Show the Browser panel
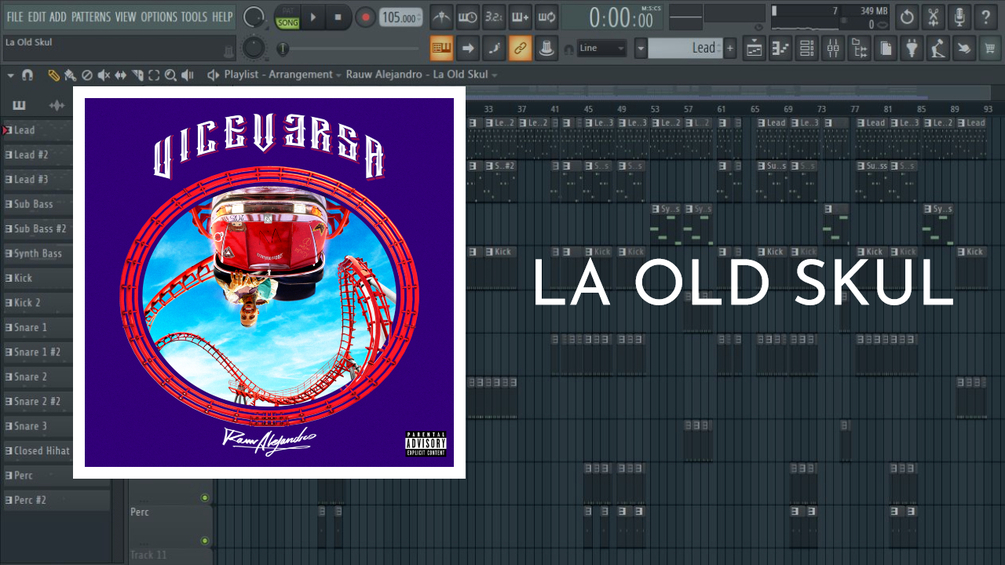This screenshot has width=1005, height=565. pos(860,48)
